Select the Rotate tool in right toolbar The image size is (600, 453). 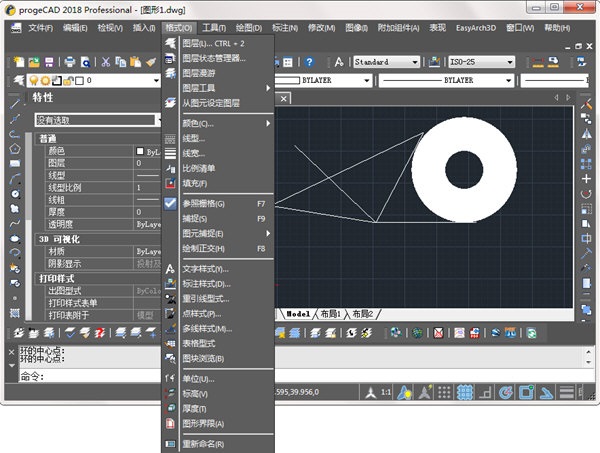point(586,194)
